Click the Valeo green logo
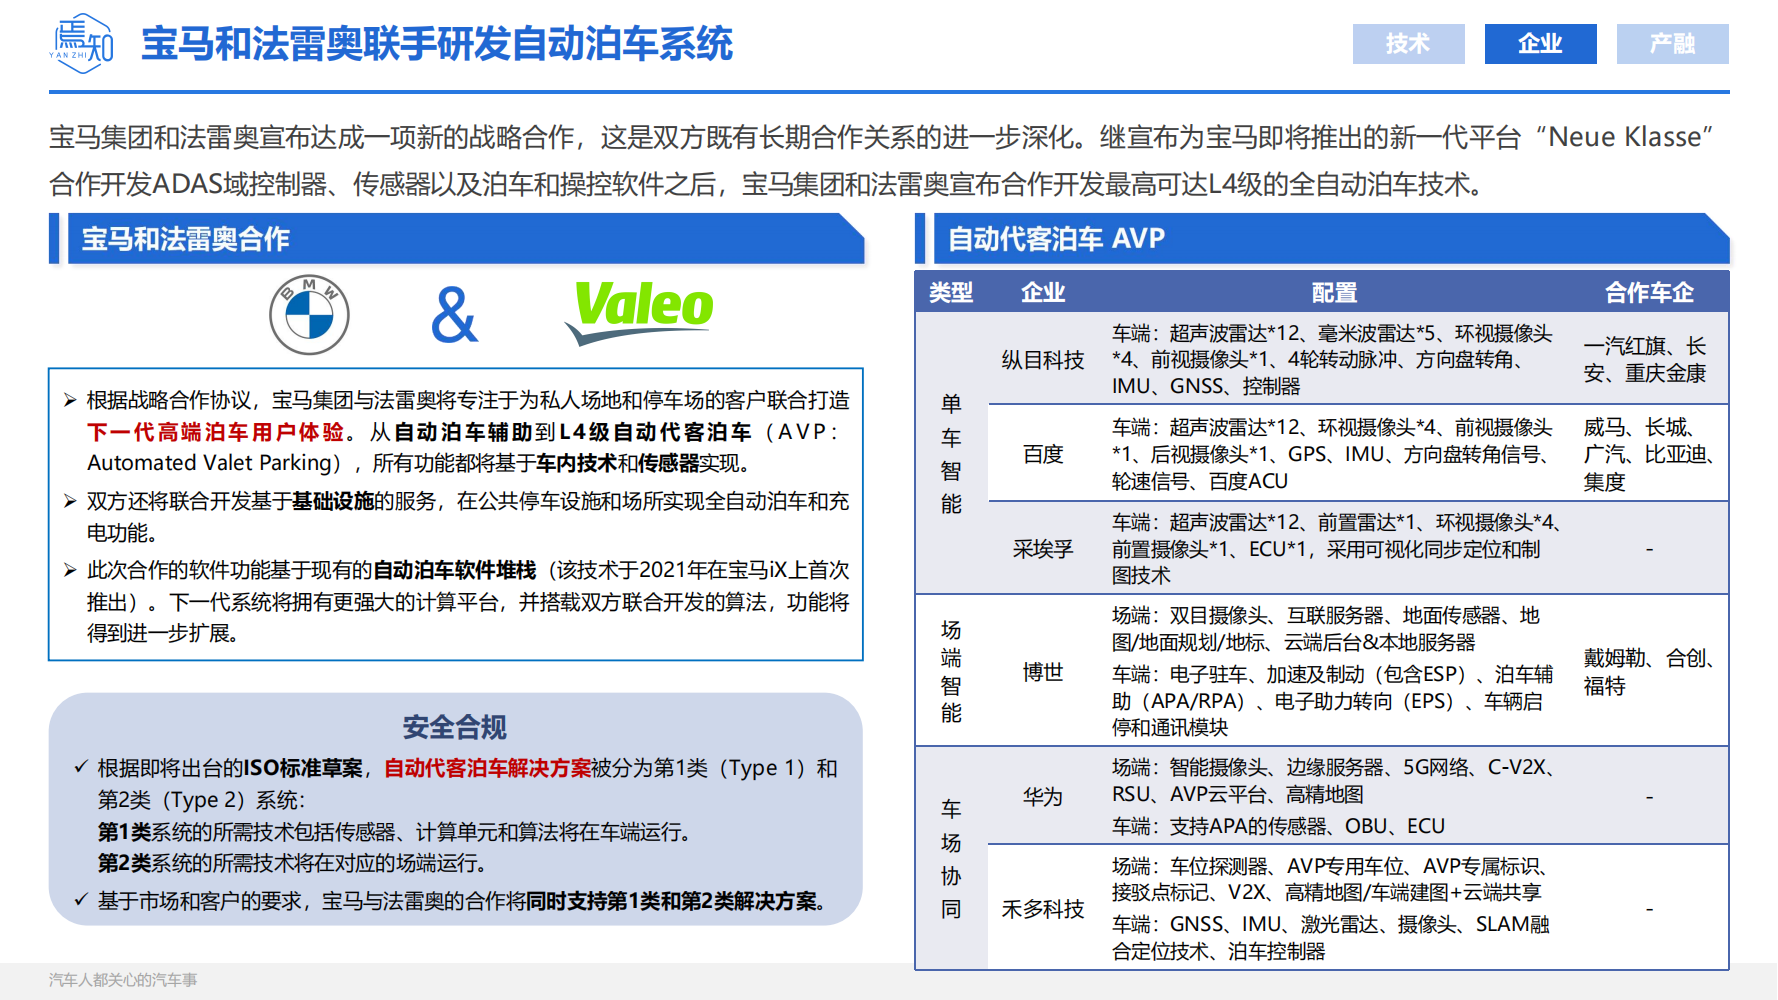 [639, 312]
